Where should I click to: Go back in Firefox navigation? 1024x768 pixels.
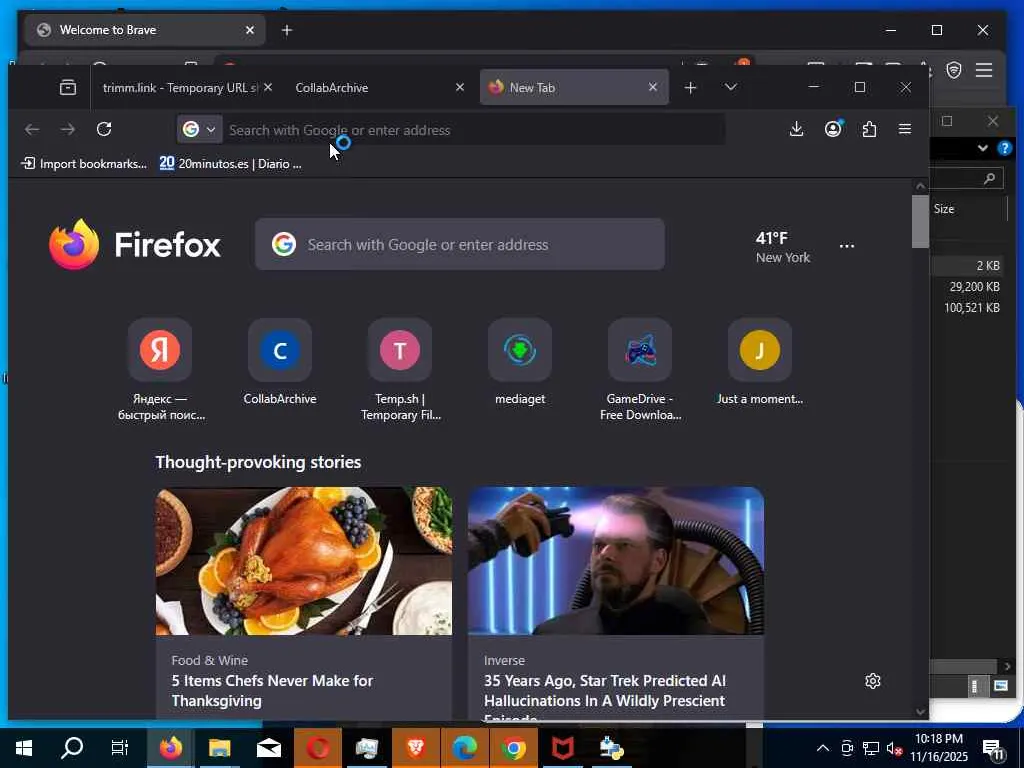32,129
